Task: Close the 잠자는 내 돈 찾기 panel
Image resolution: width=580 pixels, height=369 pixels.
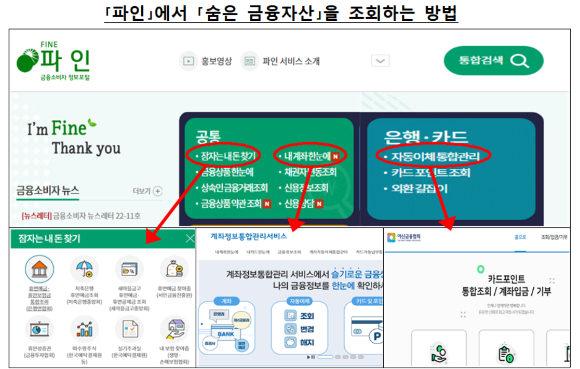Action: tap(190, 238)
